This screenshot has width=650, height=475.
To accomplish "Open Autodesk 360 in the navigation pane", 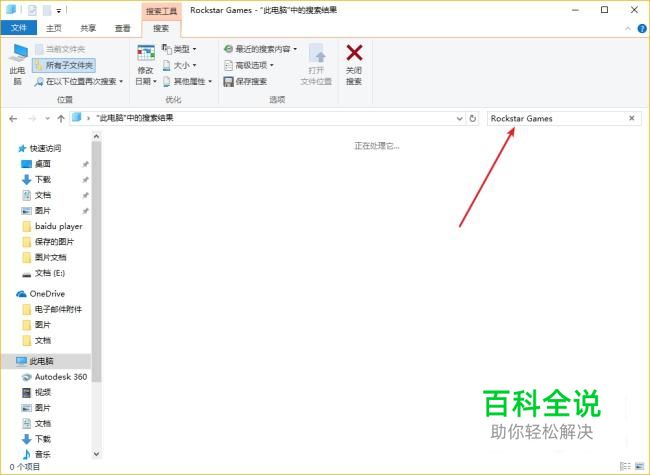I will point(55,377).
